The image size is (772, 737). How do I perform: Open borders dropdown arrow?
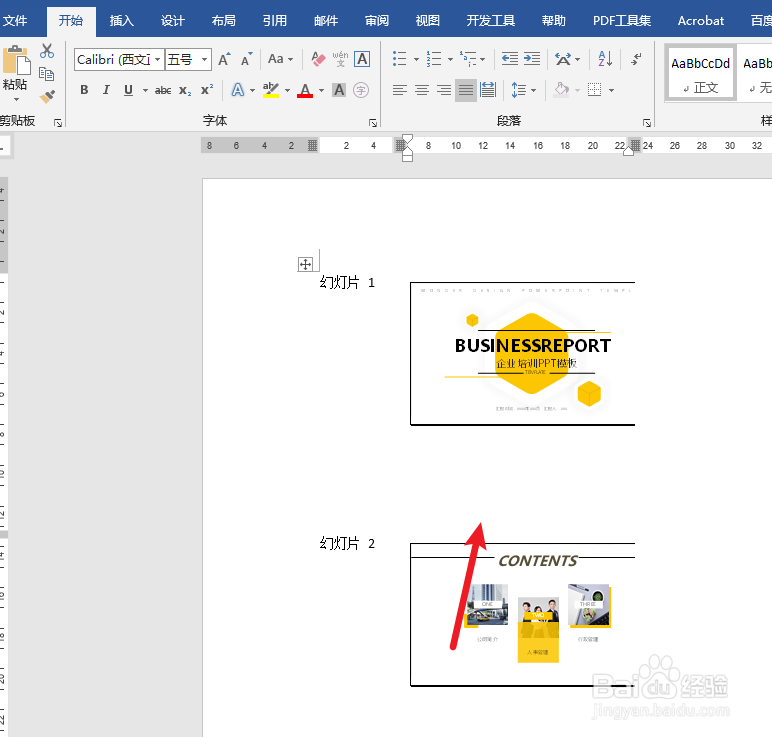pos(611,91)
